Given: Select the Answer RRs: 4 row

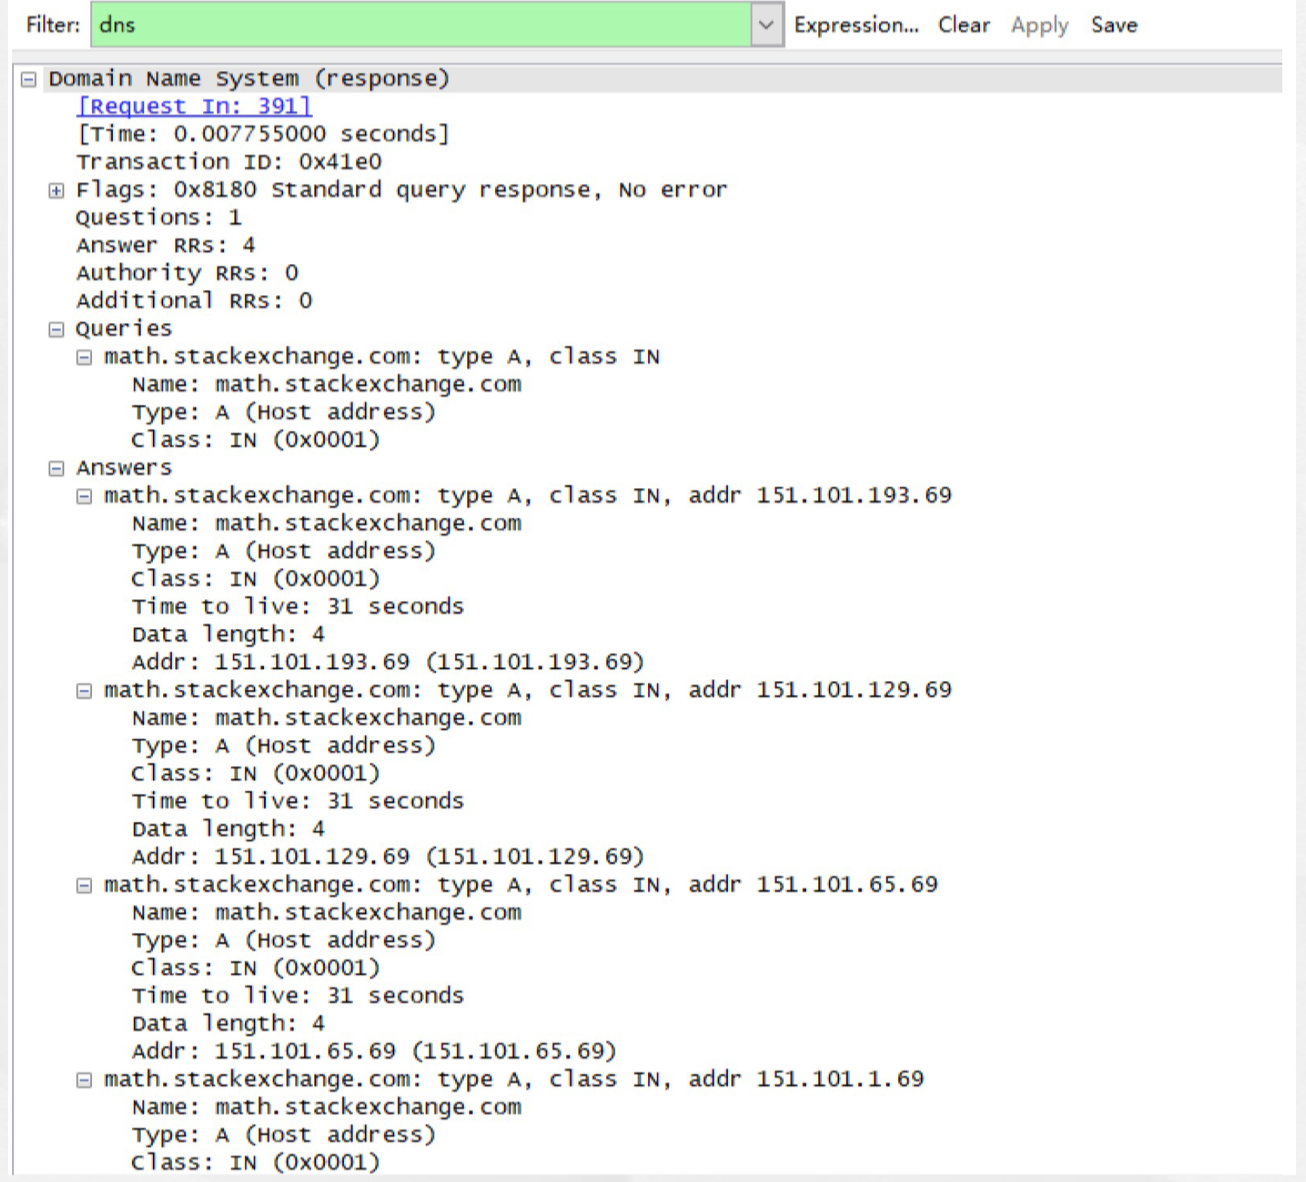Looking at the screenshot, I should click(166, 246).
